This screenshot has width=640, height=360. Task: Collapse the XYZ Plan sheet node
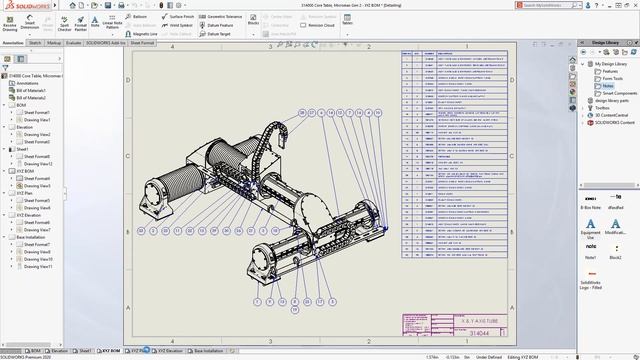(x=4, y=193)
